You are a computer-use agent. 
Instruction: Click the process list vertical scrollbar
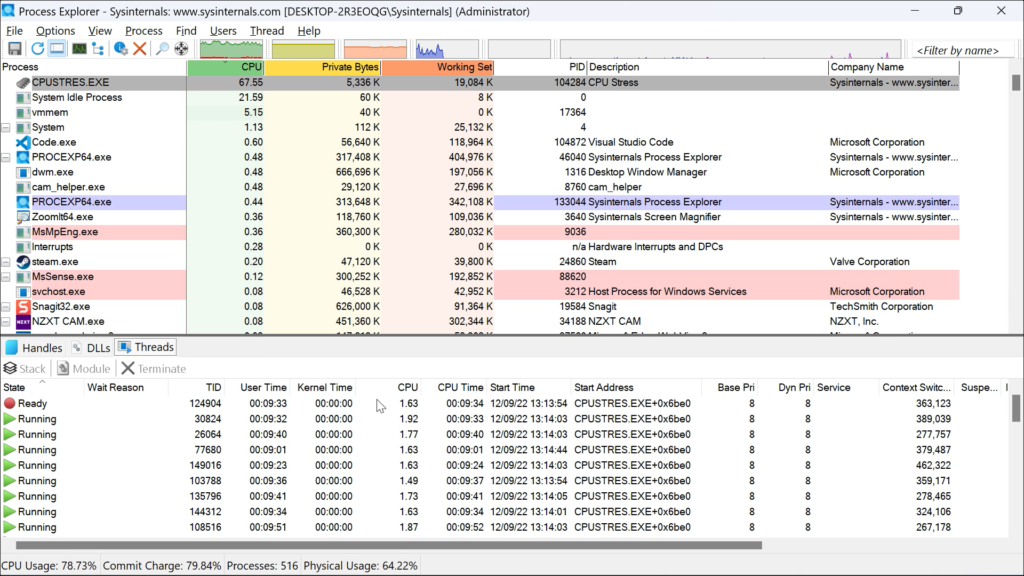point(1016,82)
